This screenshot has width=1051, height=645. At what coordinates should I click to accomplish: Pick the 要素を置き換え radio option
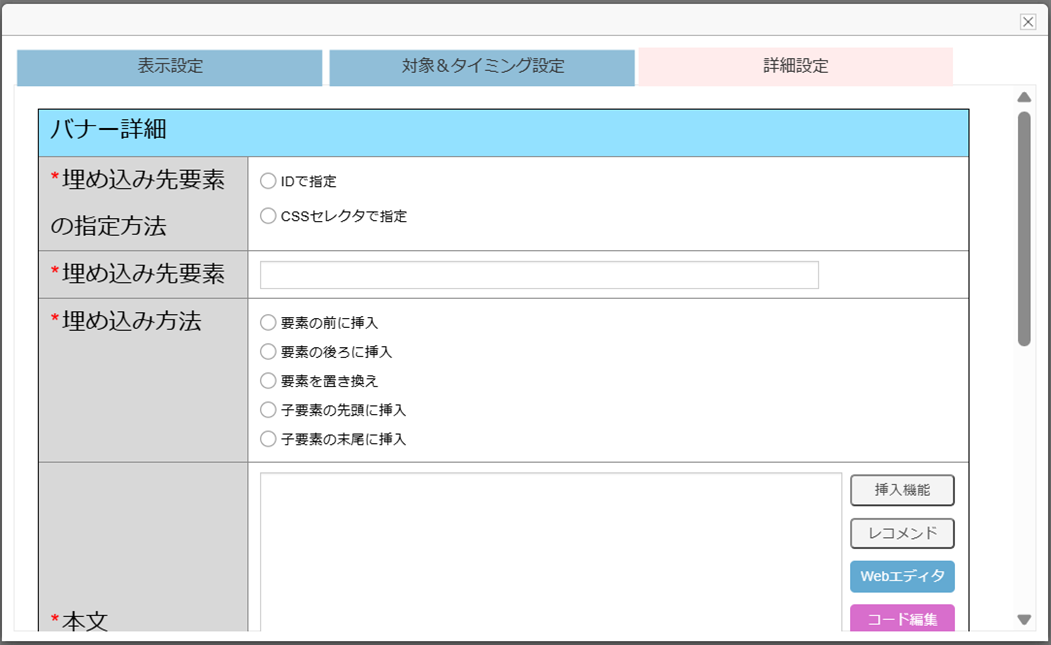coord(268,381)
